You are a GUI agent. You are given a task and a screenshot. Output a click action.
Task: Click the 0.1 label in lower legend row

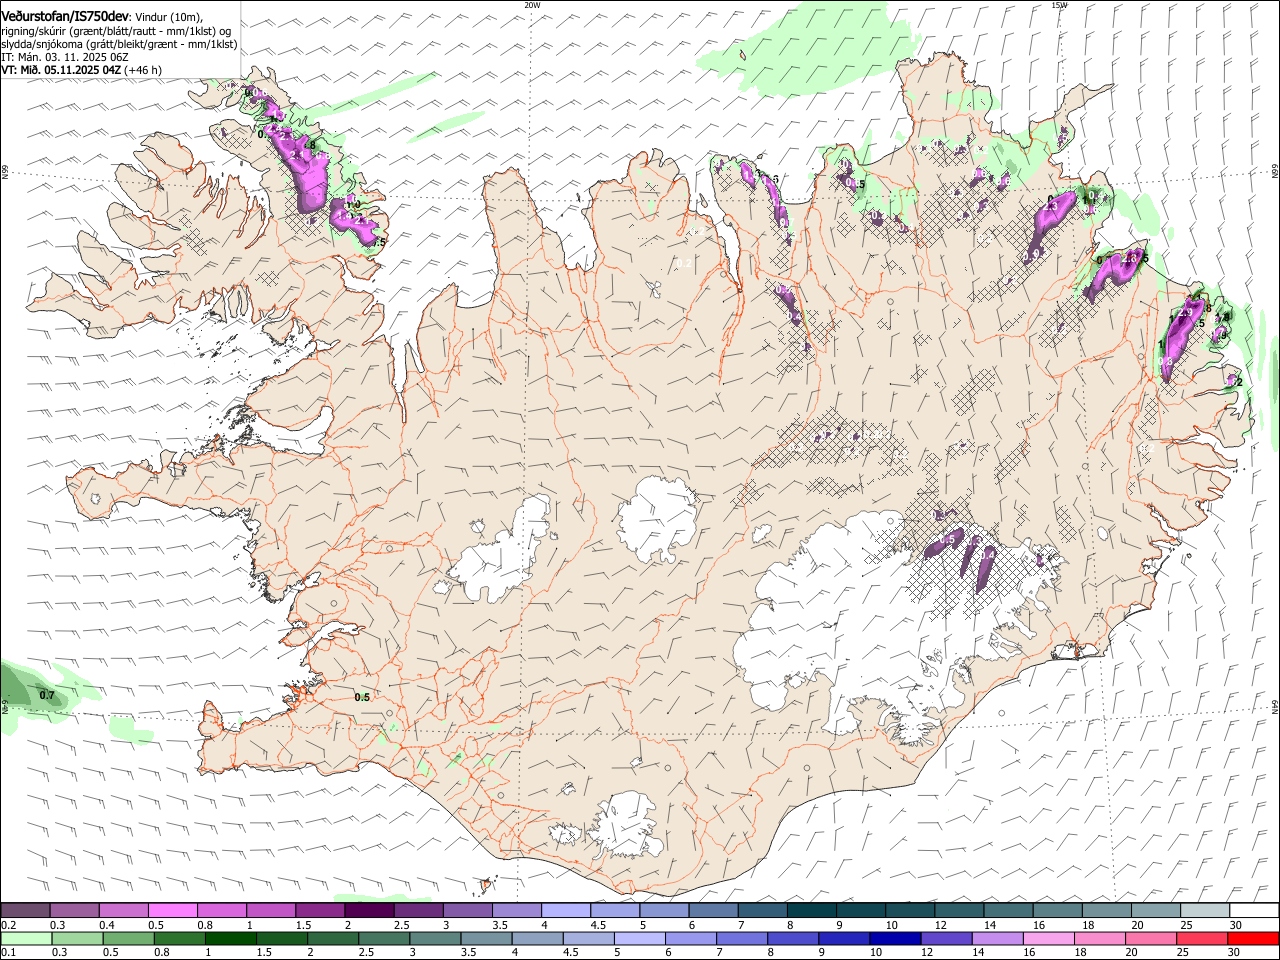[9, 953]
